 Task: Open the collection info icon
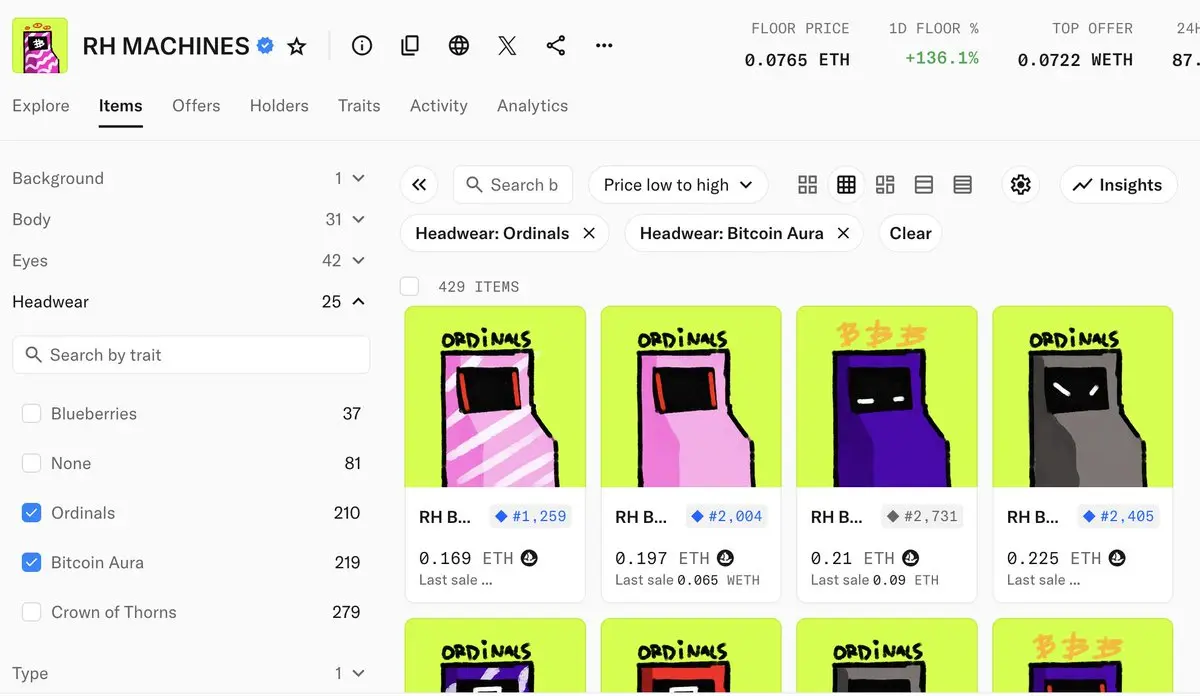pos(362,46)
